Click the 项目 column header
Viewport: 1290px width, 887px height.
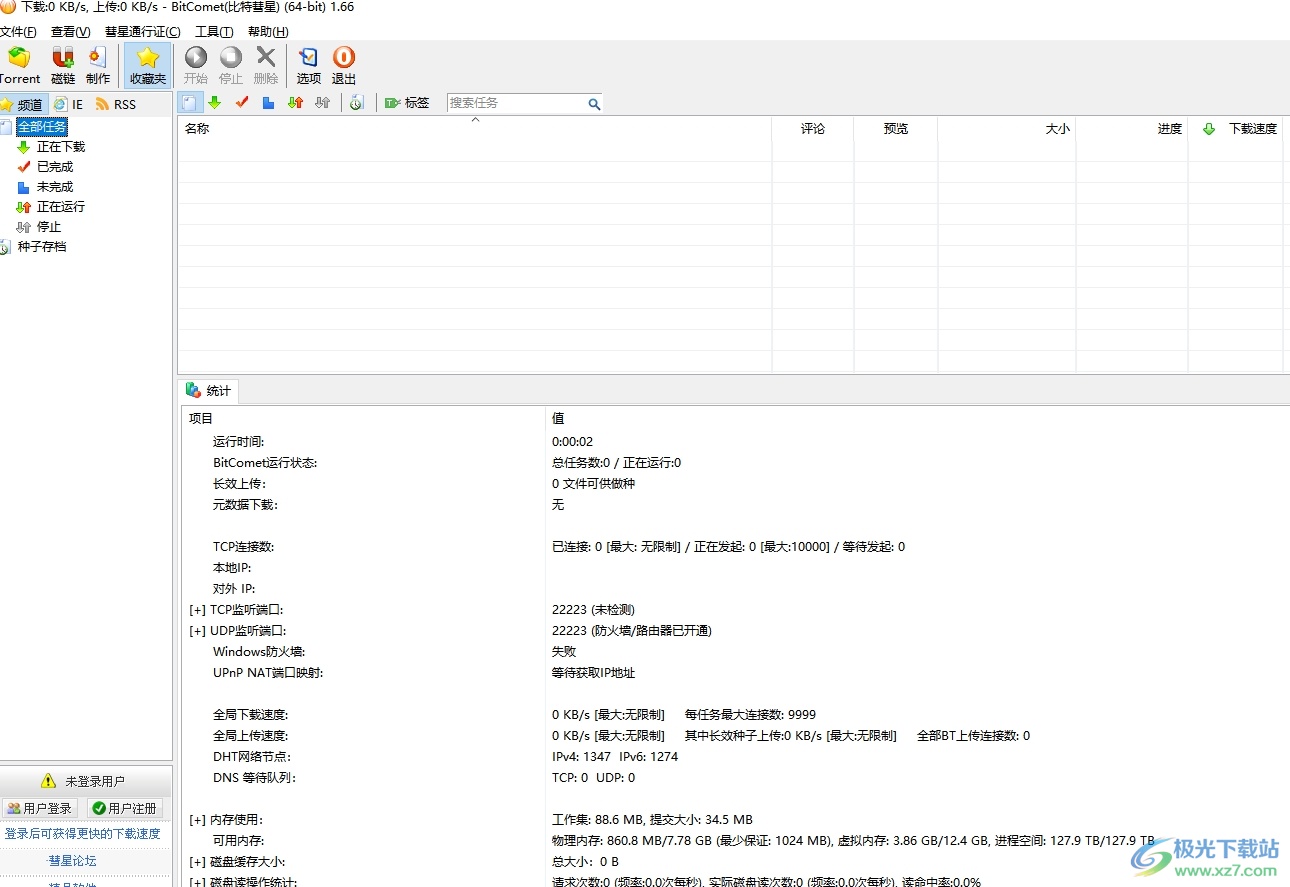(x=363, y=419)
